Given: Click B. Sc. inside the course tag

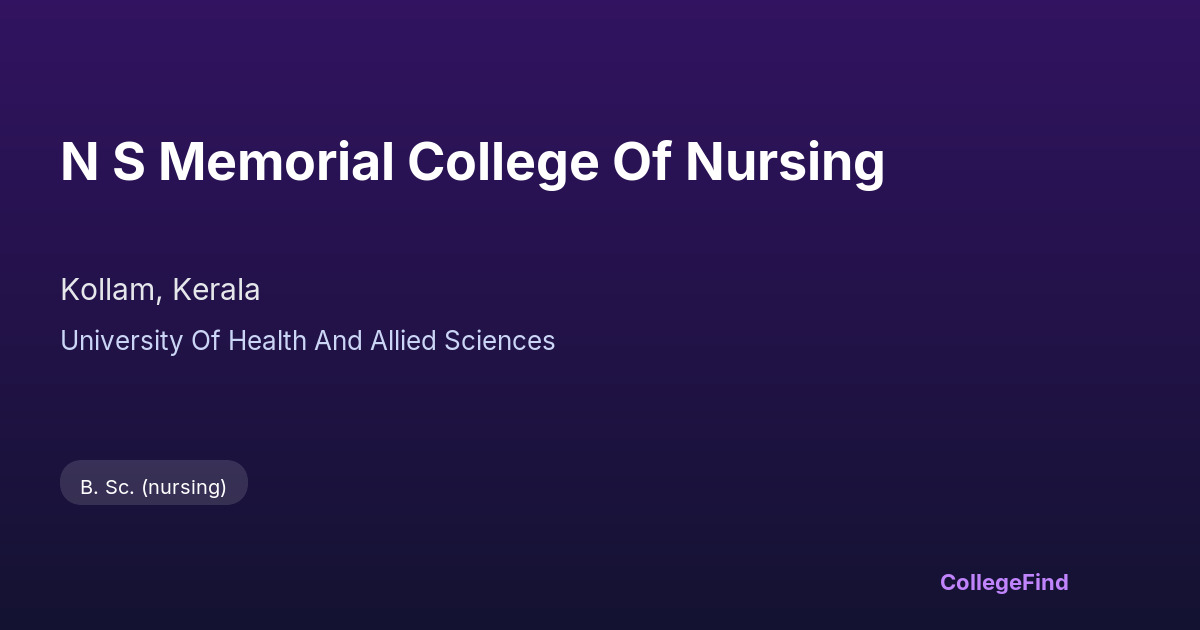Looking at the screenshot, I should tap(106, 487).
